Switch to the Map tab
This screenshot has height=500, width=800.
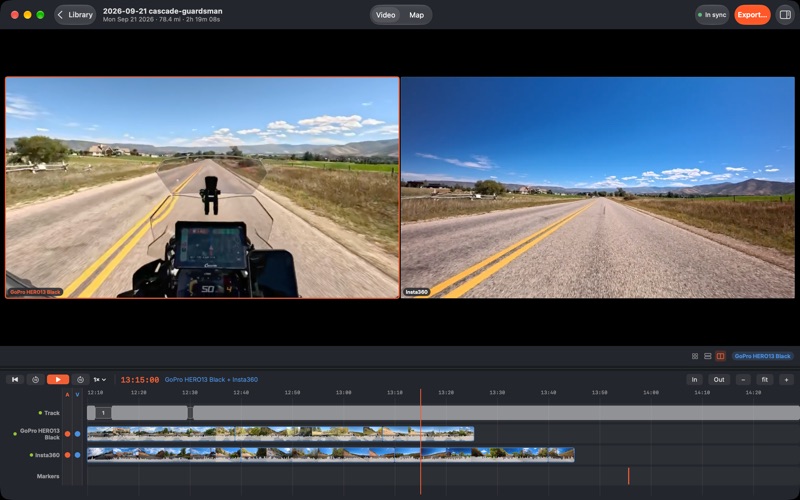(416, 15)
